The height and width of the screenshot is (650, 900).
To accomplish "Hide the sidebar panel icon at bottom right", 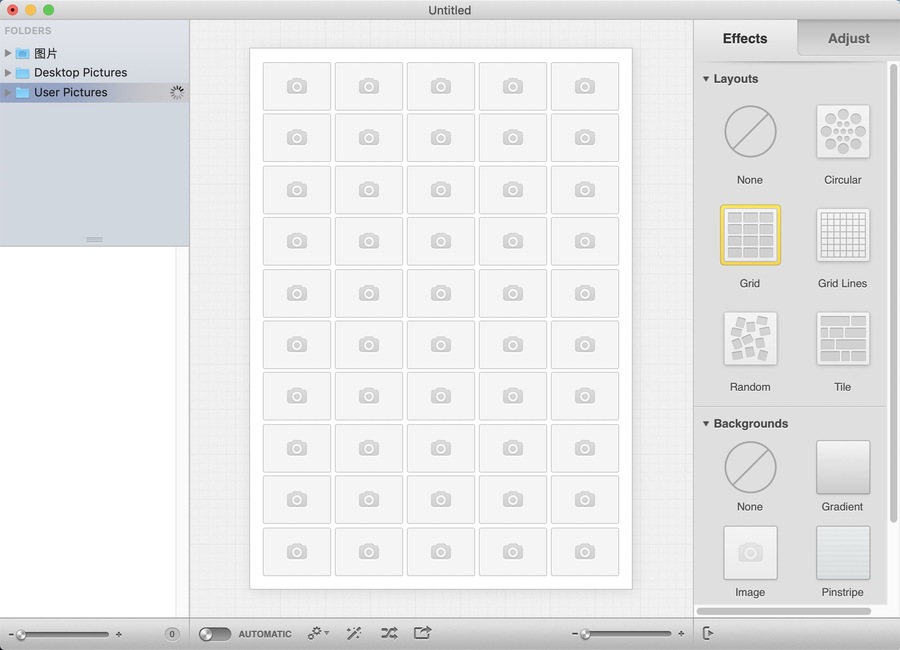I will coord(708,633).
